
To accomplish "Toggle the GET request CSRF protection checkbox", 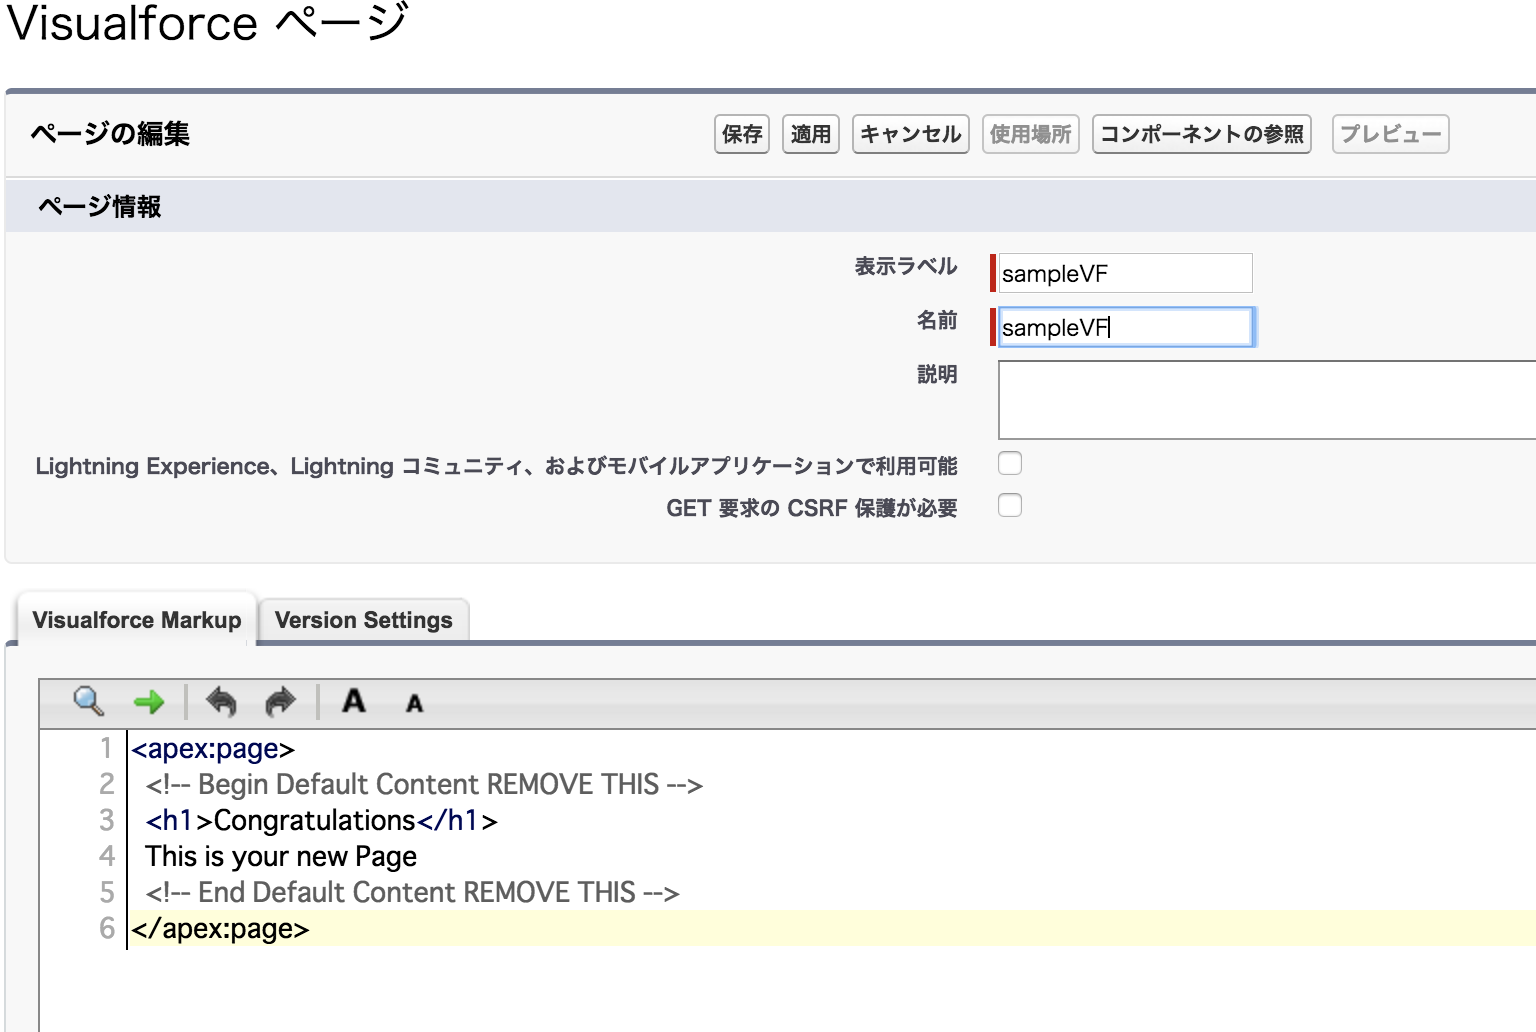I will [1010, 506].
